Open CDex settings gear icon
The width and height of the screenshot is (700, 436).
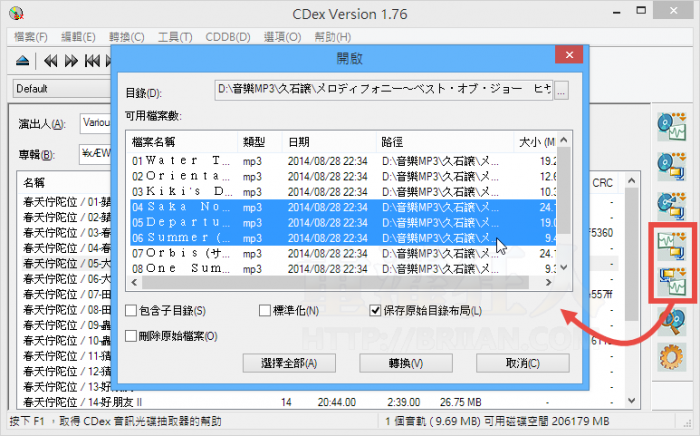pyautogui.click(x=672, y=357)
